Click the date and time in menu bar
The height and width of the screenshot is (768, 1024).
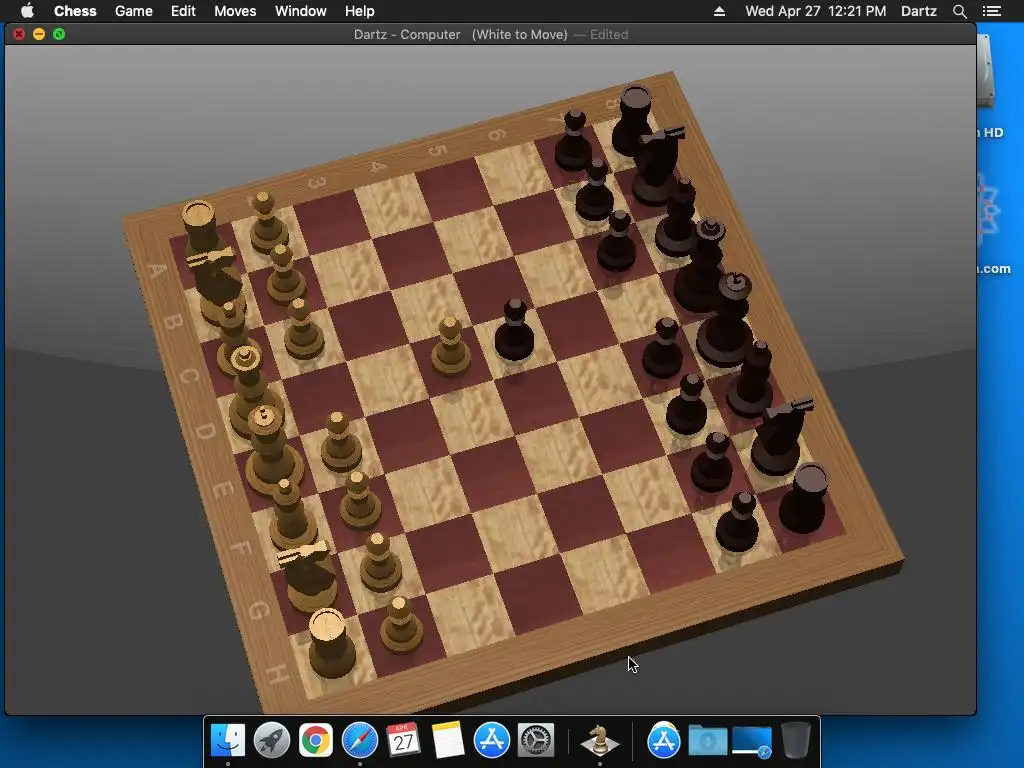[816, 11]
